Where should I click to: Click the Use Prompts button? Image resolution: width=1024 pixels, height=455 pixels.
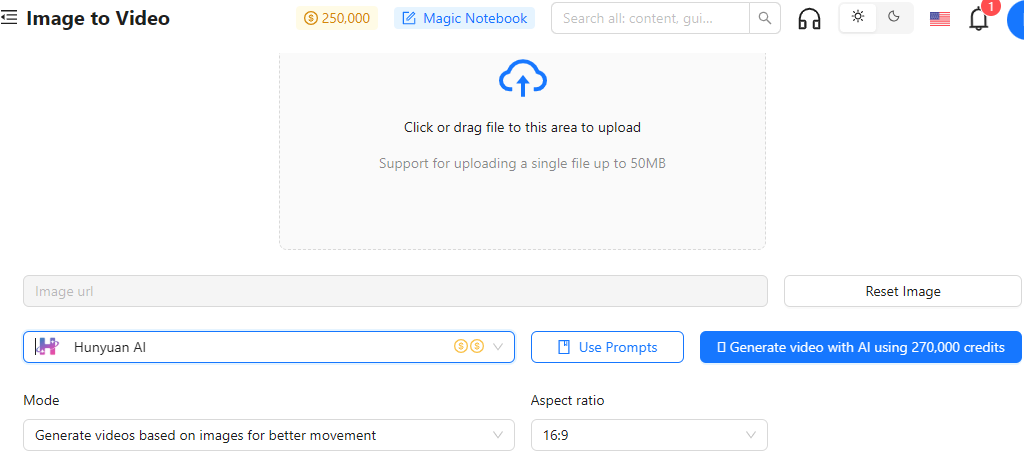coord(607,347)
